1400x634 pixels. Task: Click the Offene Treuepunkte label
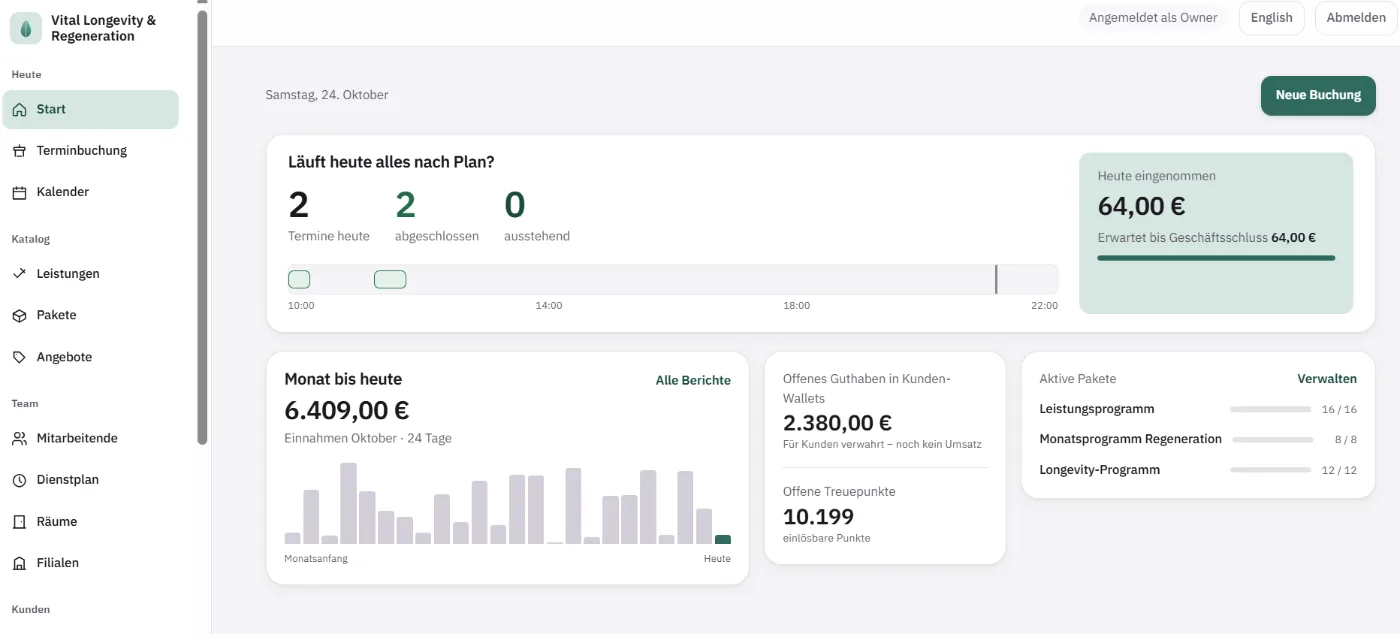pos(839,492)
